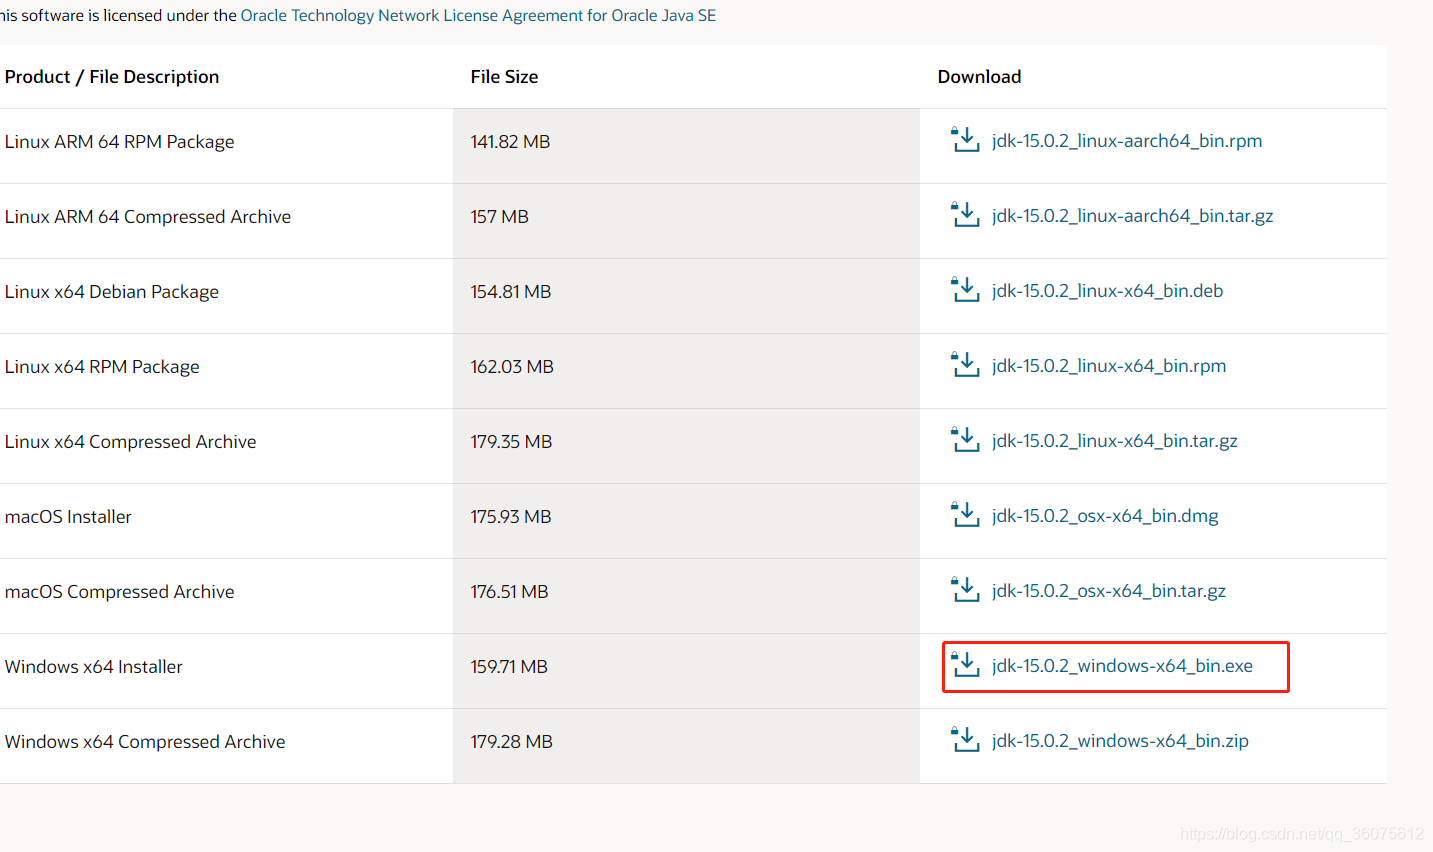1433x852 pixels.
Task: Select Windows x64 Installer text
Action: point(94,667)
